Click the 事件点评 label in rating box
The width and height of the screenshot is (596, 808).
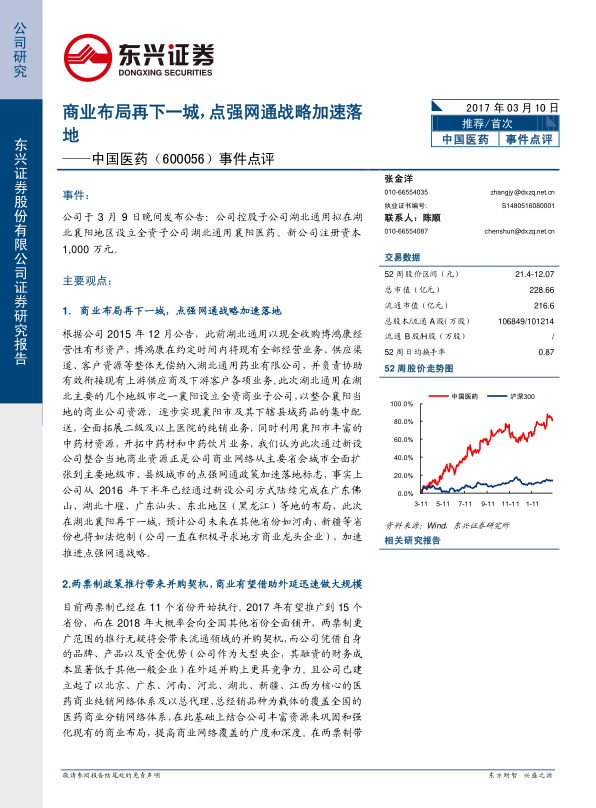coord(529,140)
